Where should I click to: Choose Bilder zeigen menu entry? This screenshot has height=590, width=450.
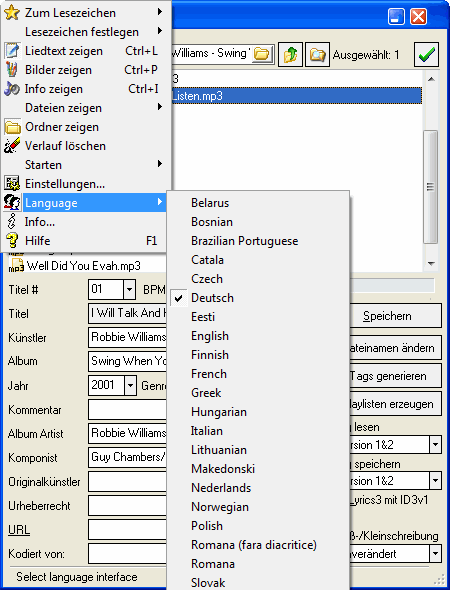(86, 70)
